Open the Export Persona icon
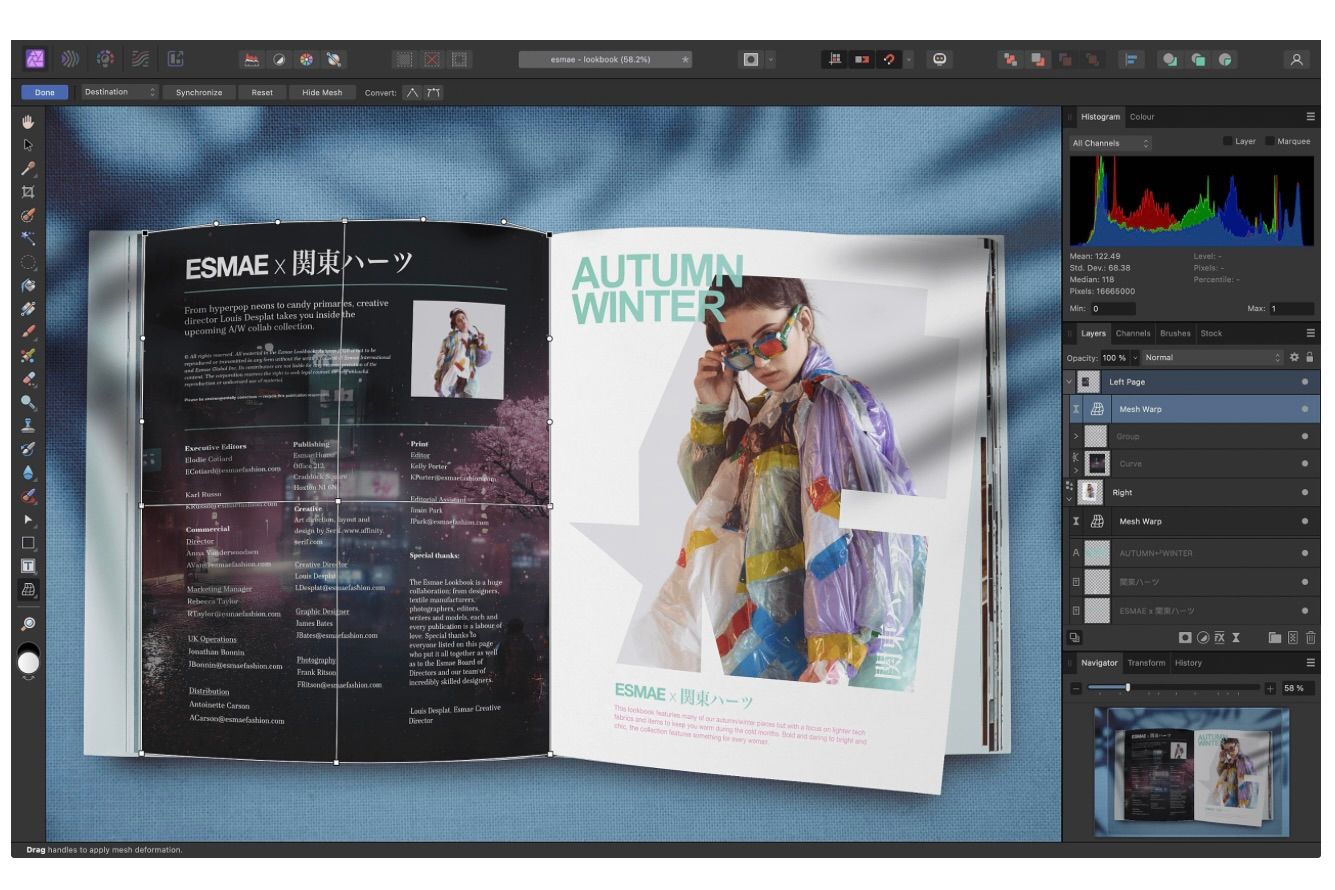This screenshot has height=890, width=1335. pyautogui.click(x=175, y=59)
